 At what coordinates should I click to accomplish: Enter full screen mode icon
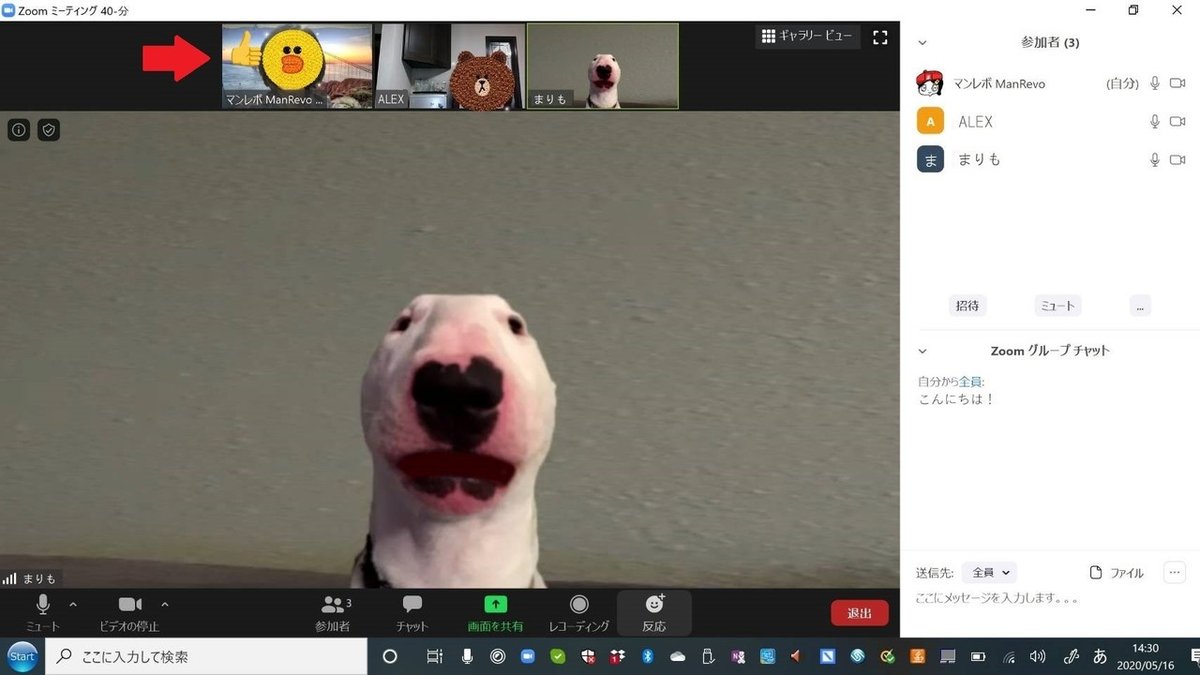(x=880, y=37)
